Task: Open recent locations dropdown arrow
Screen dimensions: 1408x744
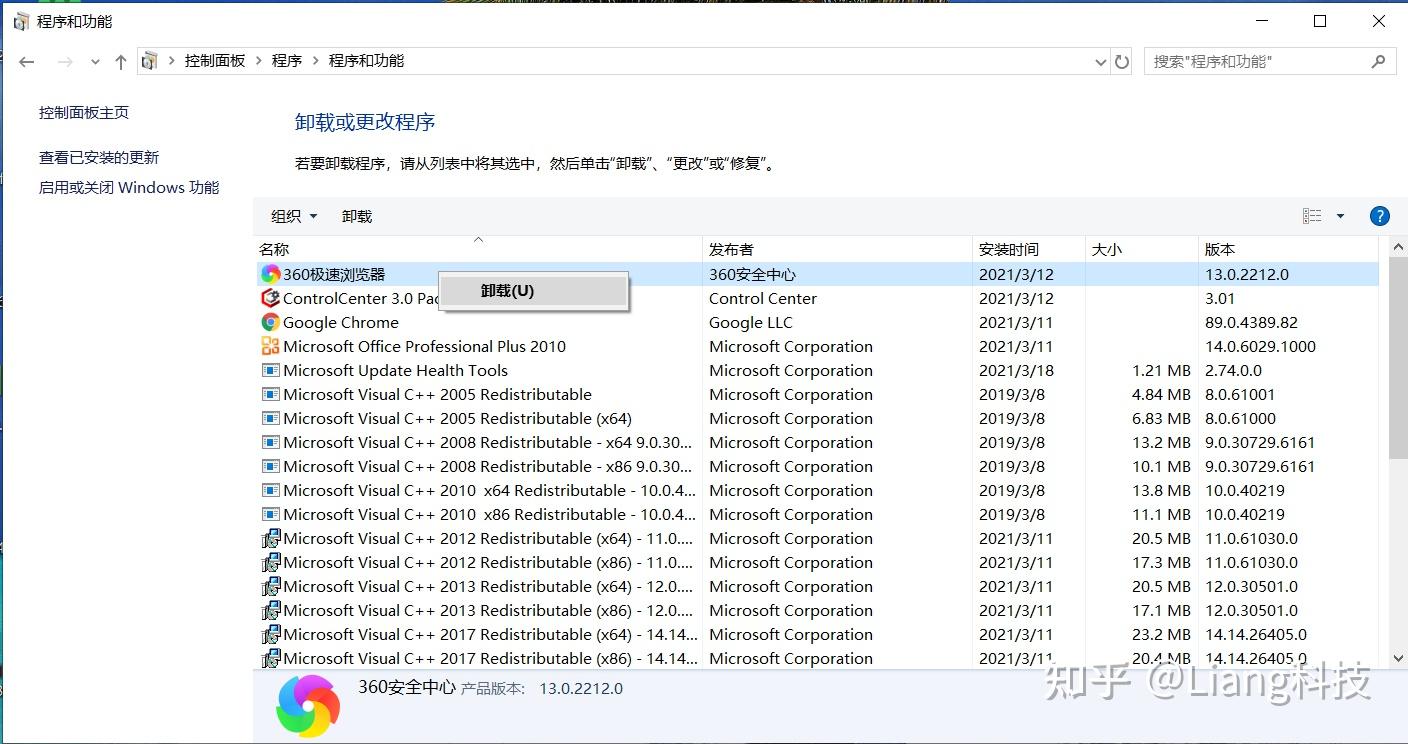Action: (95, 62)
